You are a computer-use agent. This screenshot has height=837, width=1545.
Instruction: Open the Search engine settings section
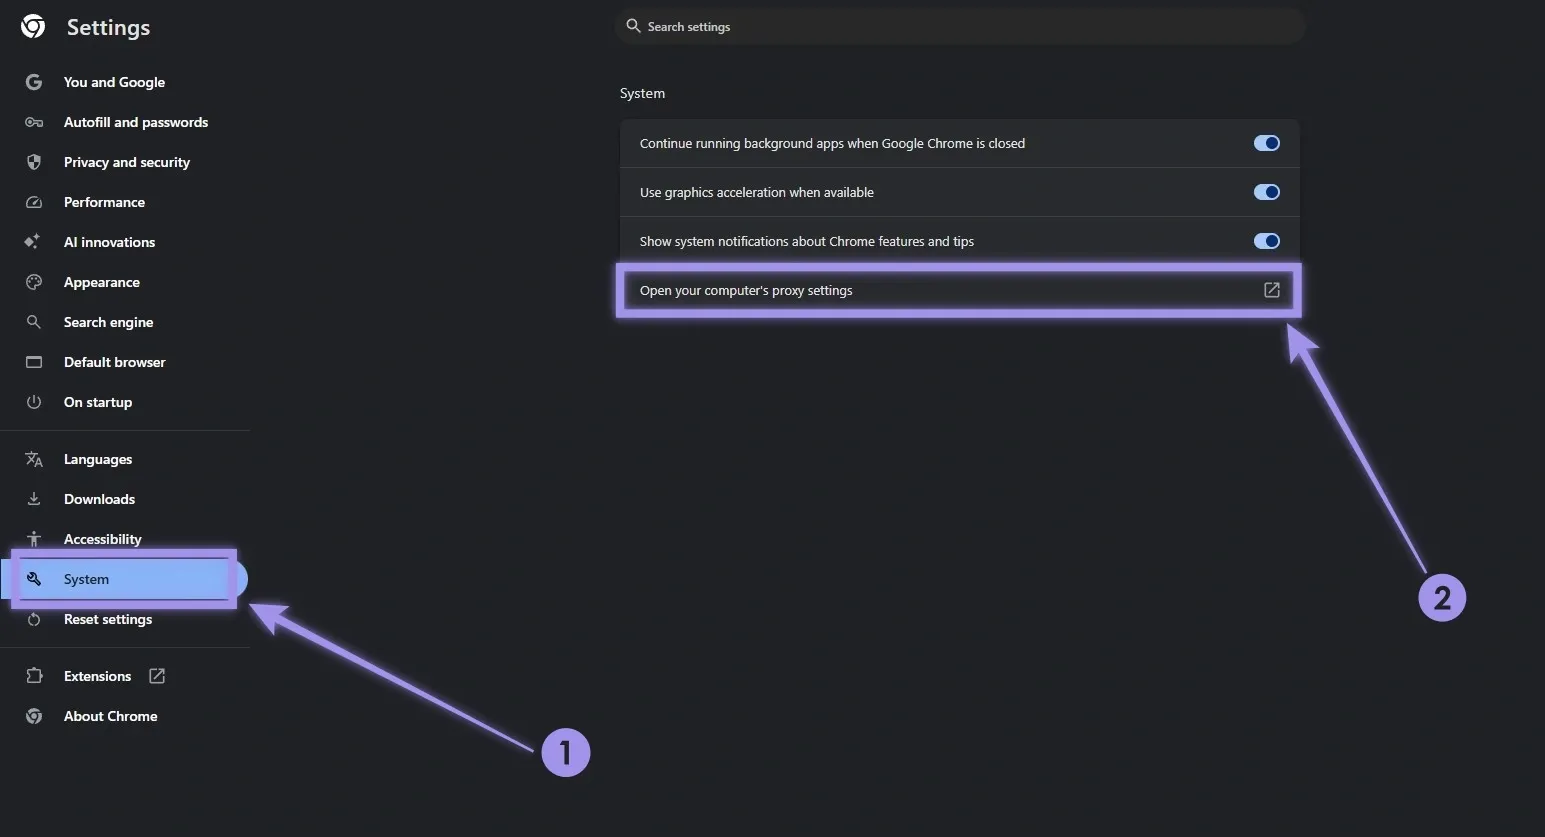pyautogui.click(x=108, y=322)
